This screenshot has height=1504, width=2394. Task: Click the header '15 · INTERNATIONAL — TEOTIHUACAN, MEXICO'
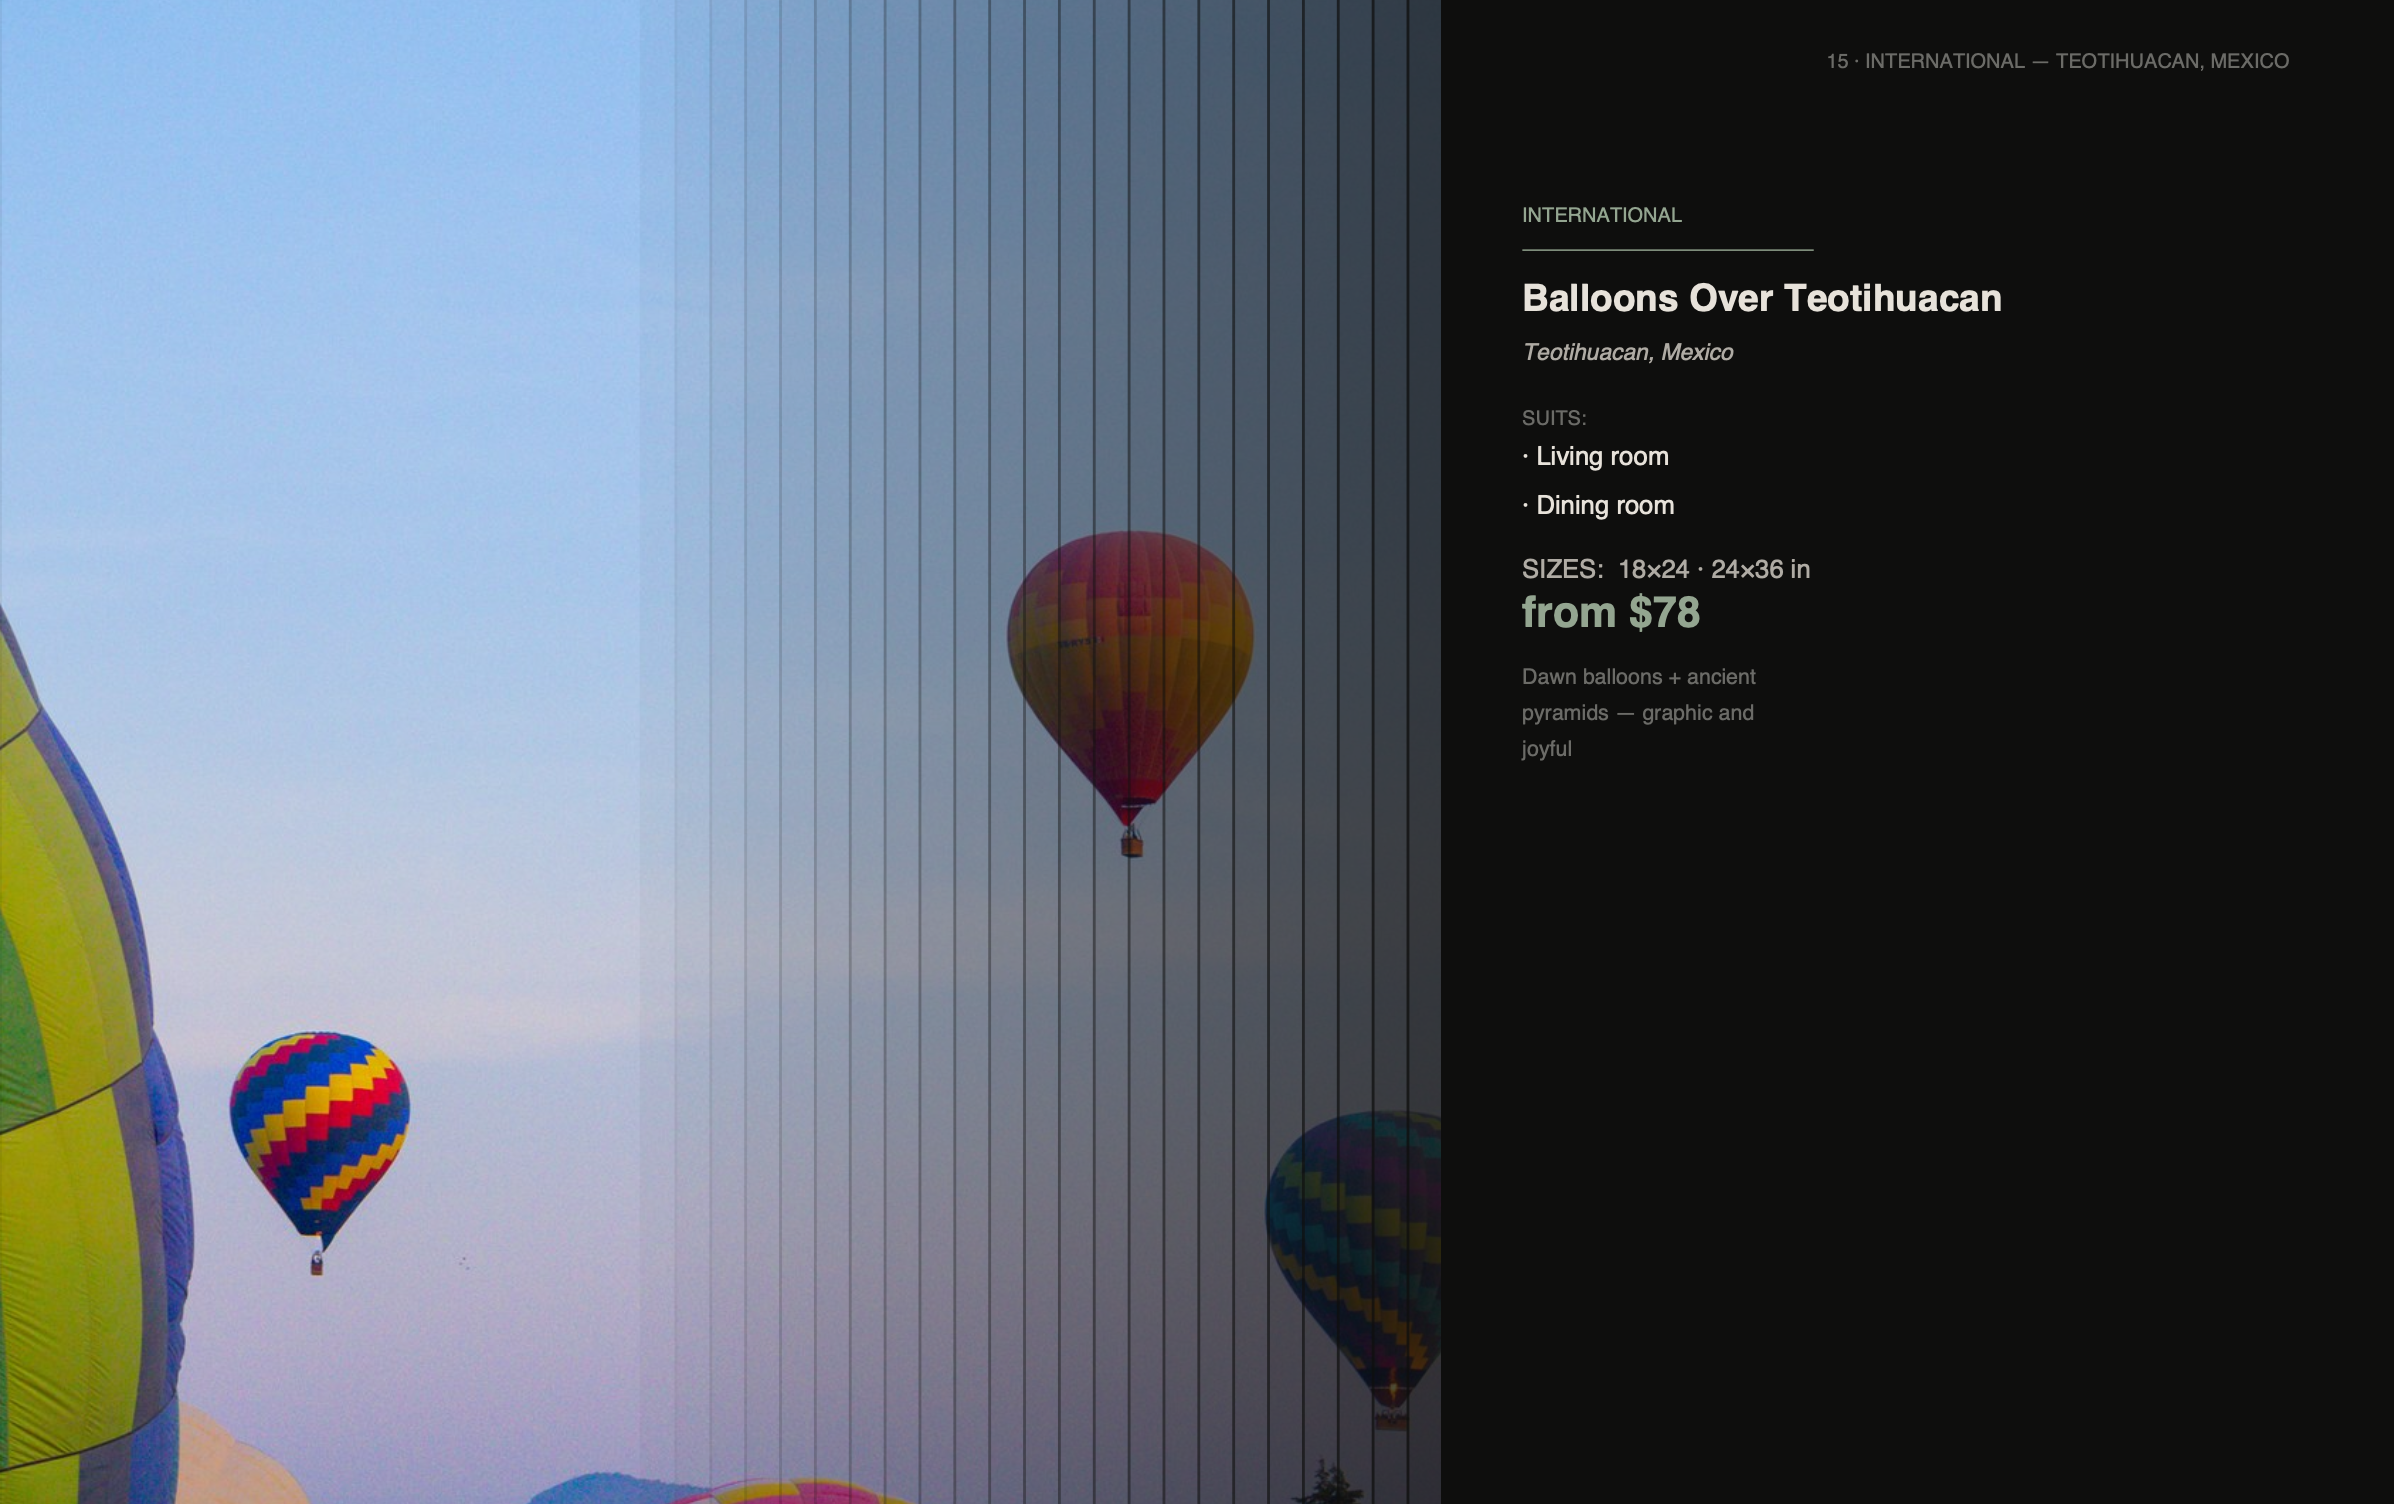2057,61
